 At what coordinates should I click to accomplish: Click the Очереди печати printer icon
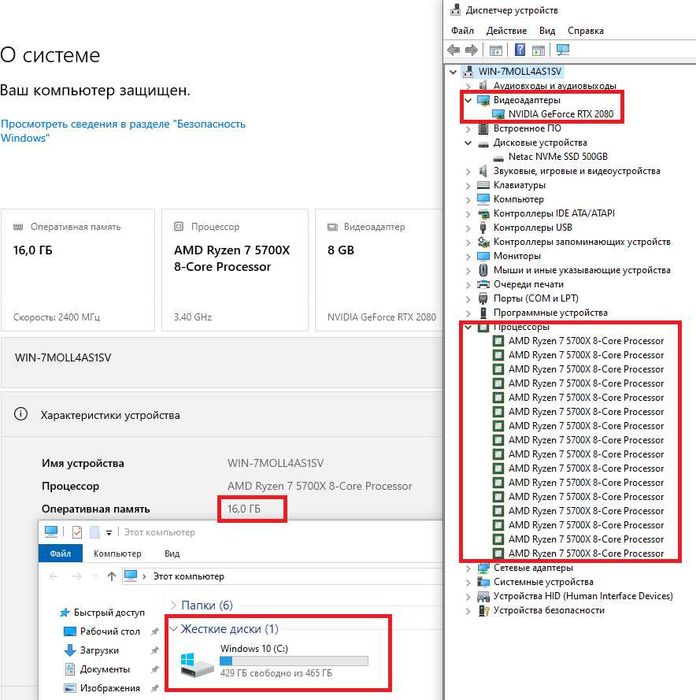[483, 284]
